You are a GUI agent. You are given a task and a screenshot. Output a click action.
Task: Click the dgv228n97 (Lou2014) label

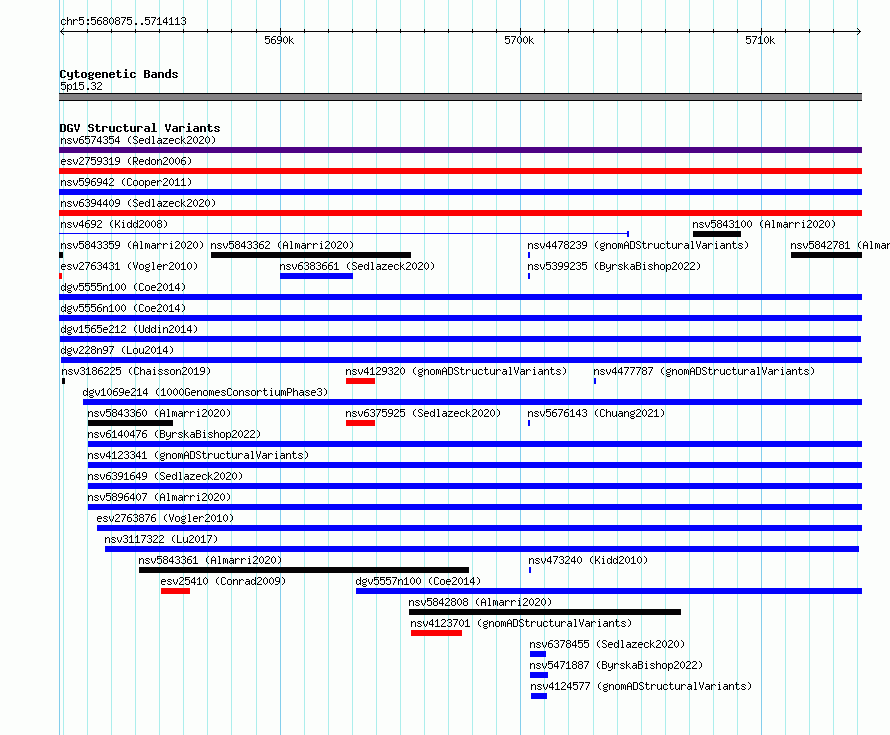pyautogui.click(x=117, y=350)
